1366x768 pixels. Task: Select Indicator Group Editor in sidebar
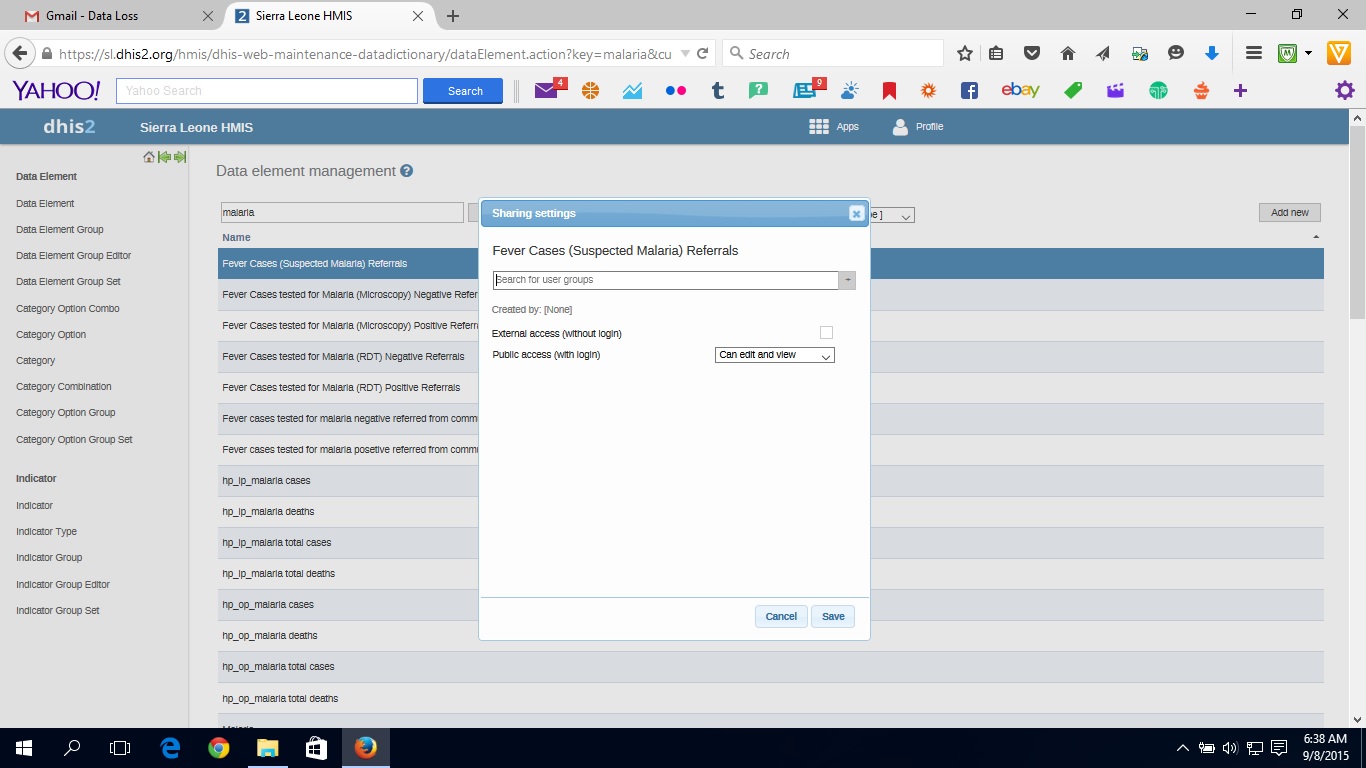click(x=63, y=584)
